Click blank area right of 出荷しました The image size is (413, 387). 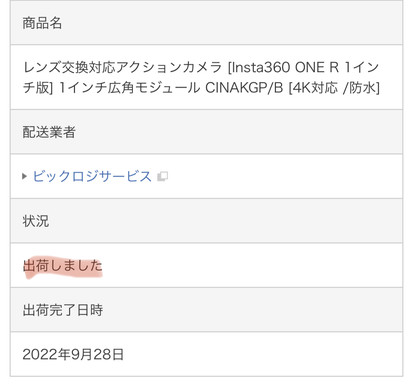(253, 266)
